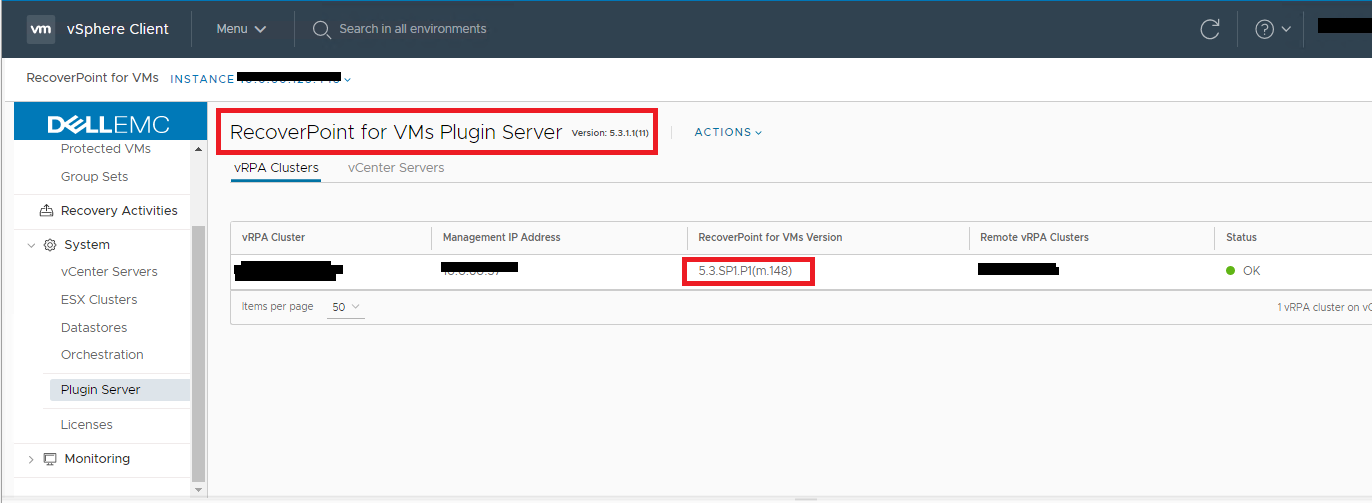Select Plugin Server in sidebar
This screenshot has width=1372, height=503.
click(x=119, y=390)
